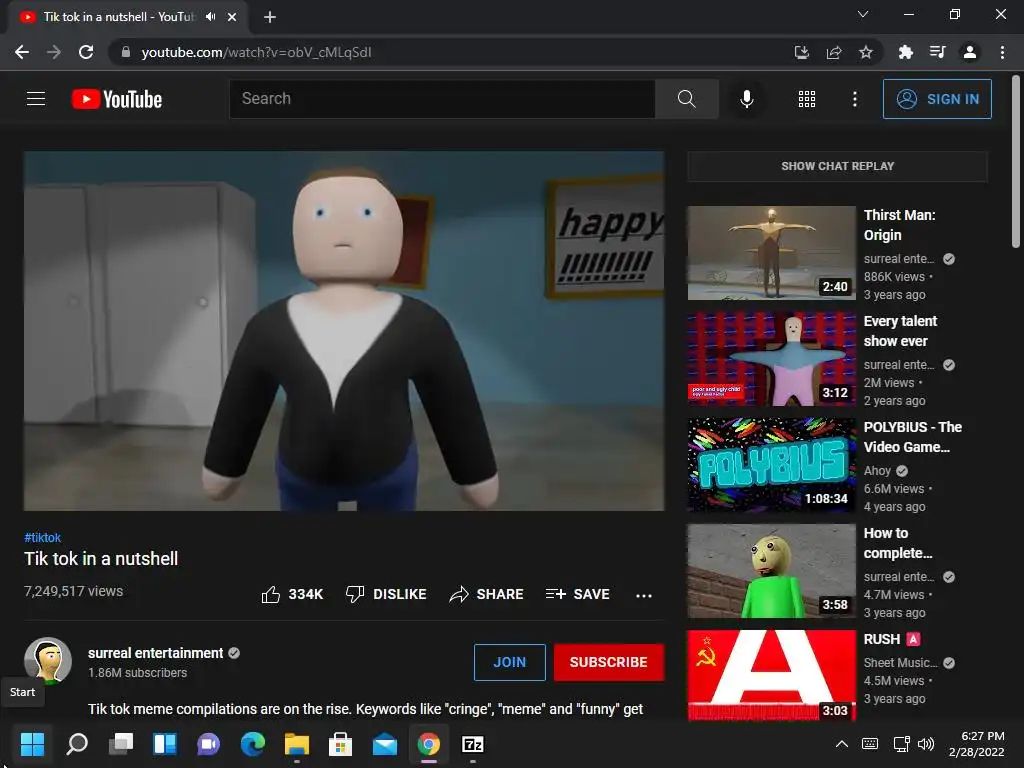The image size is (1024, 768).
Task: Open Windows taskbar search
Action: (77, 744)
